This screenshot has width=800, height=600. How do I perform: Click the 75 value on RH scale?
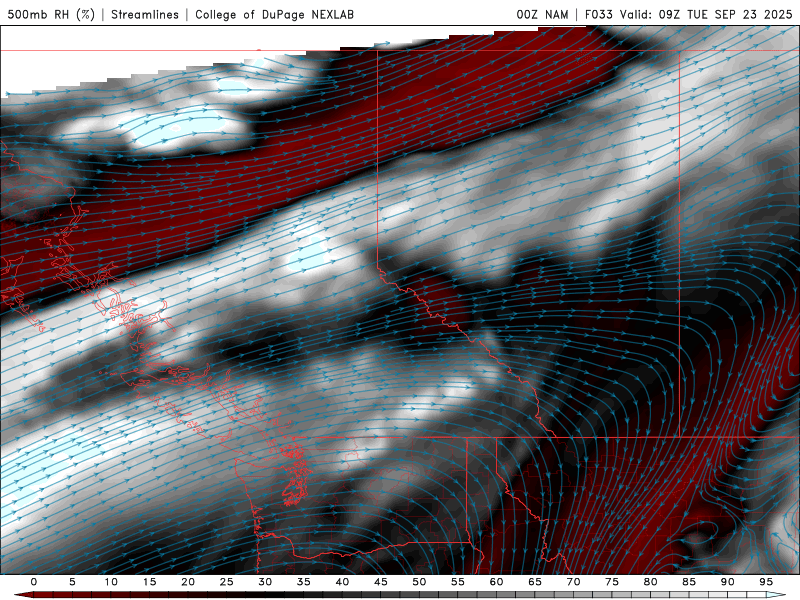tap(612, 582)
